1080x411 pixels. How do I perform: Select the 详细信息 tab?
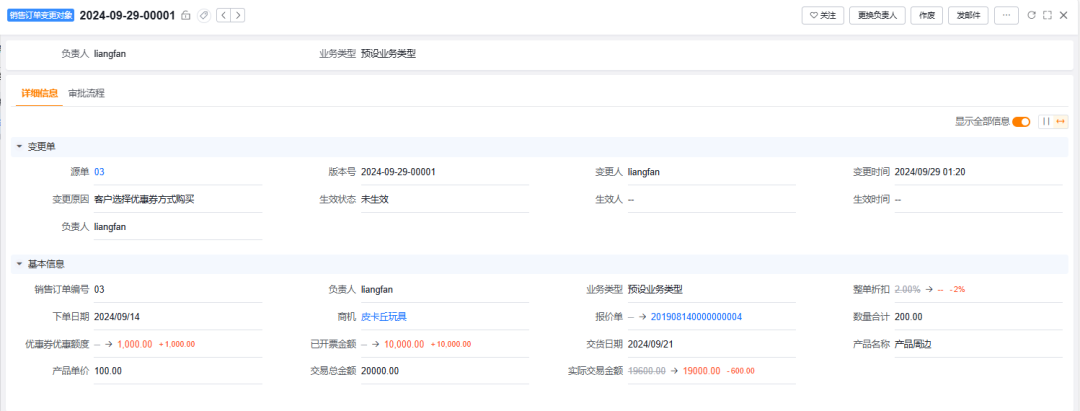39,93
